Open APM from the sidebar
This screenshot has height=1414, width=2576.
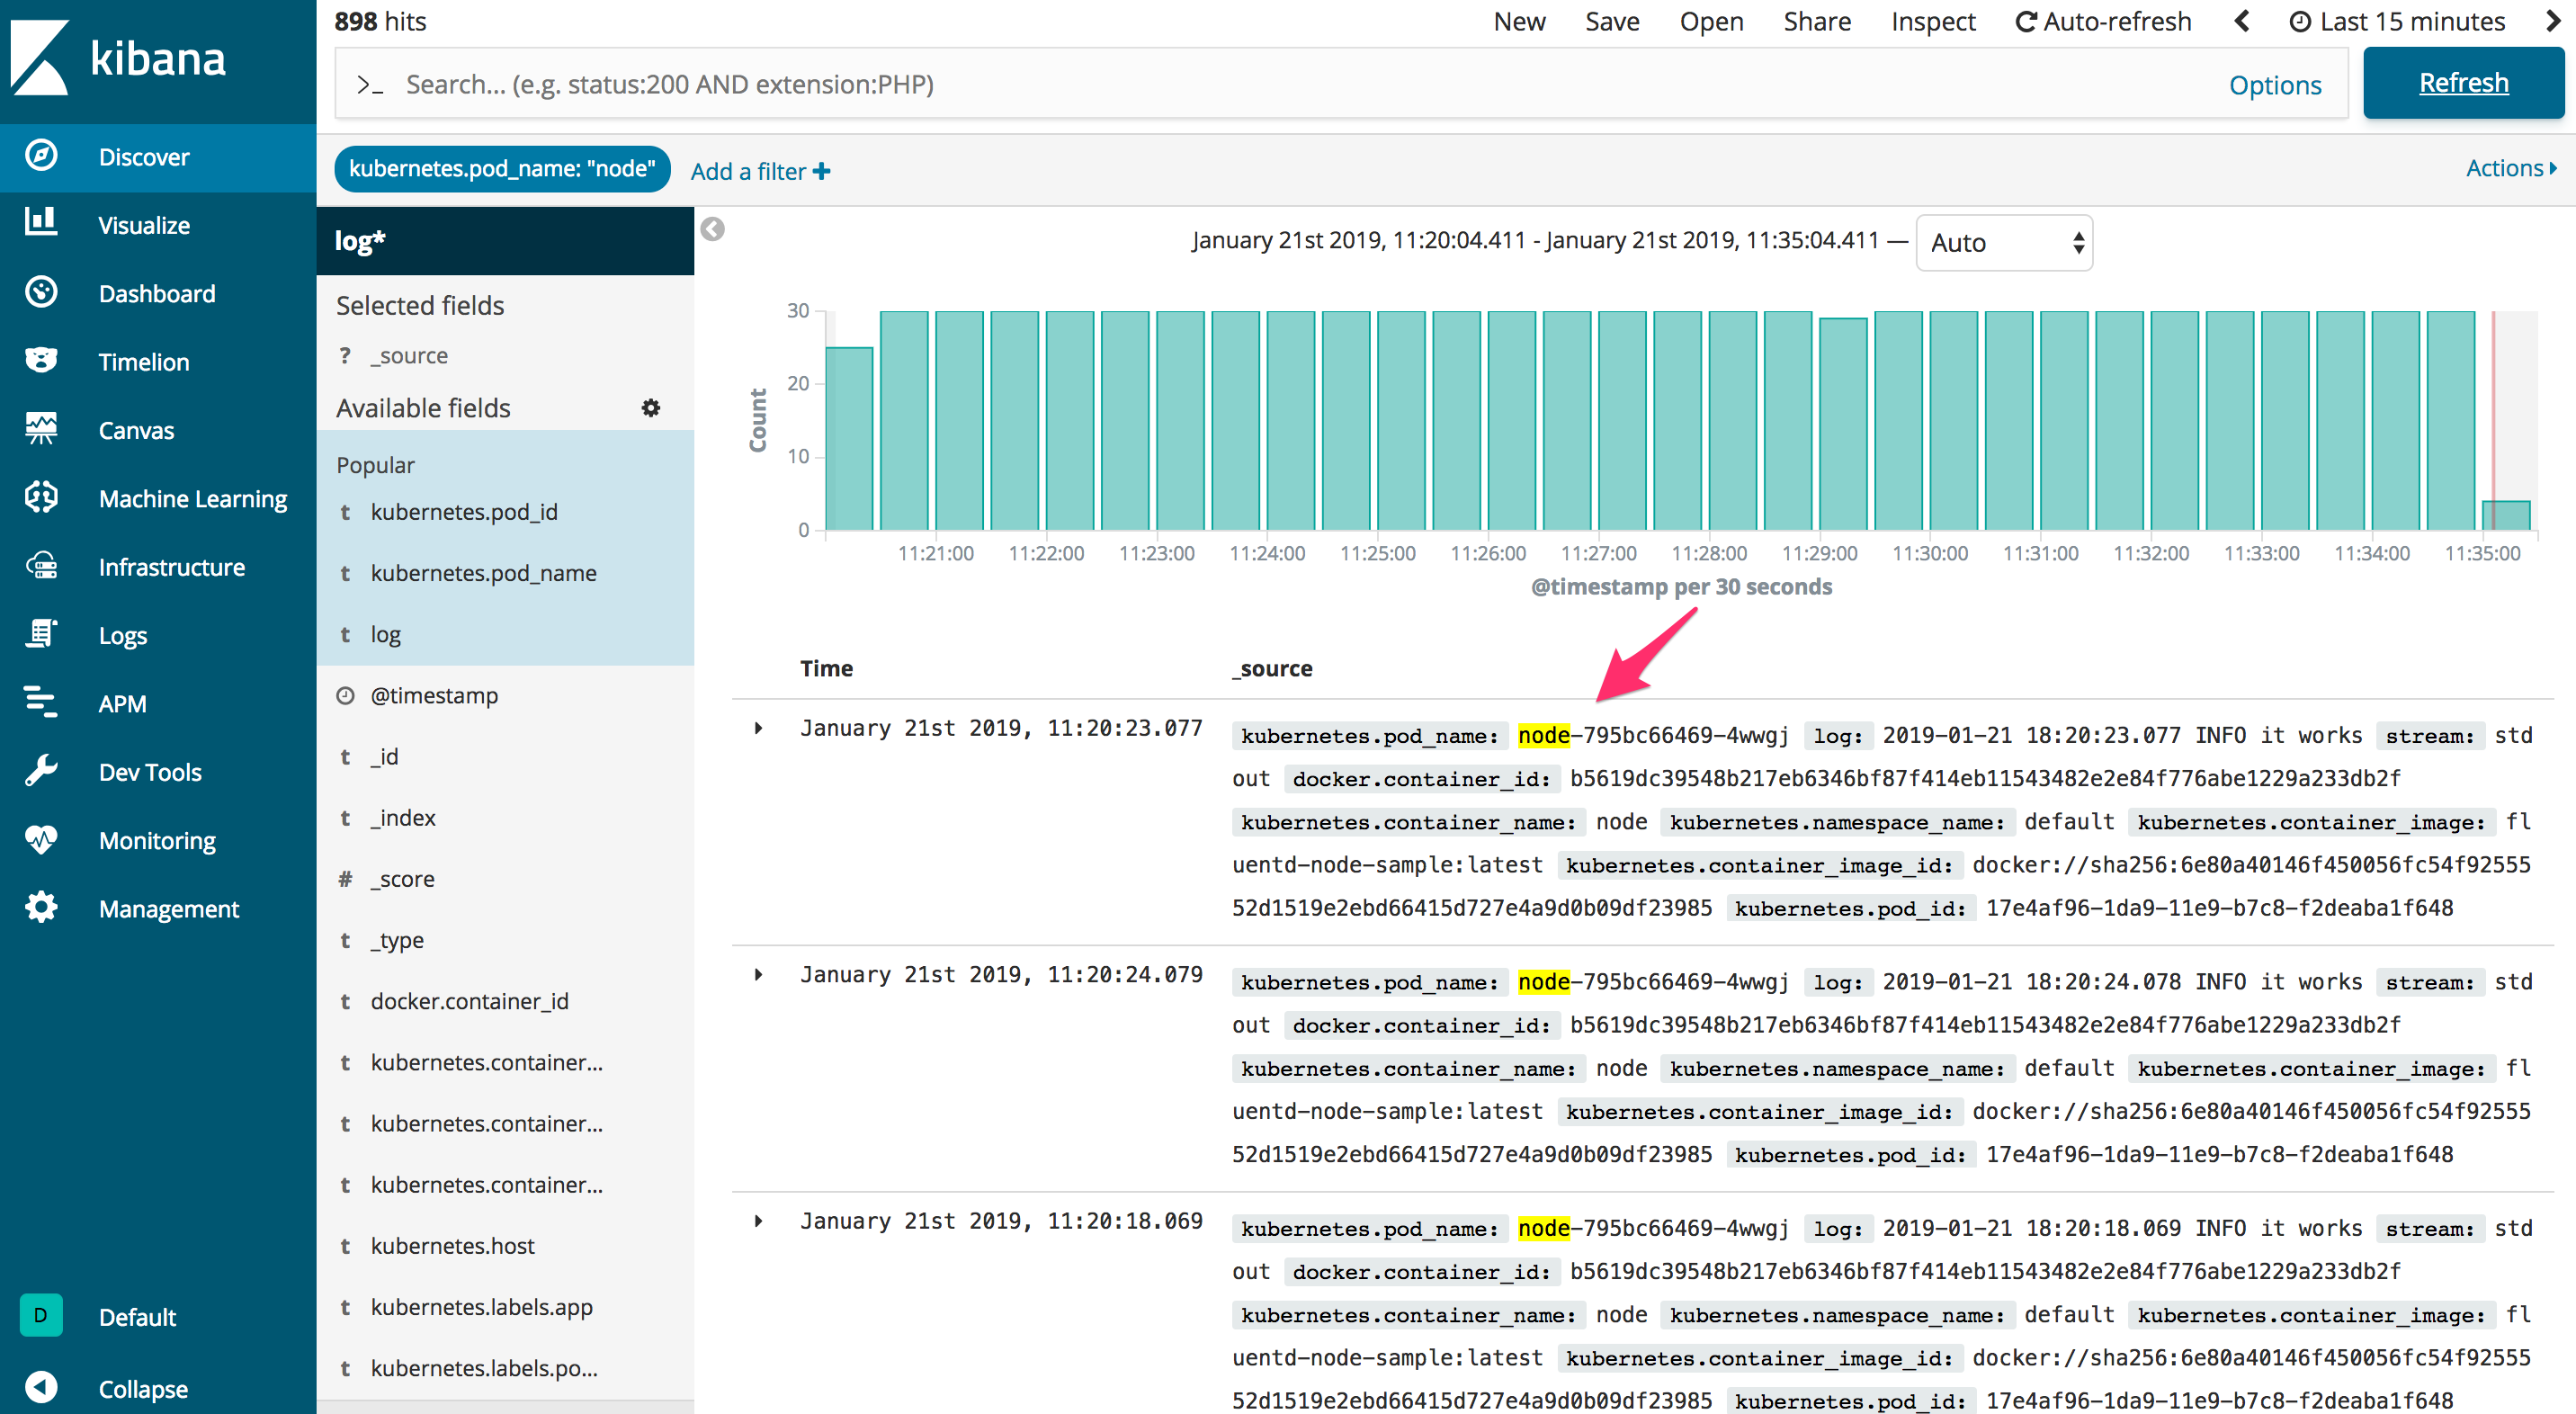coord(122,703)
